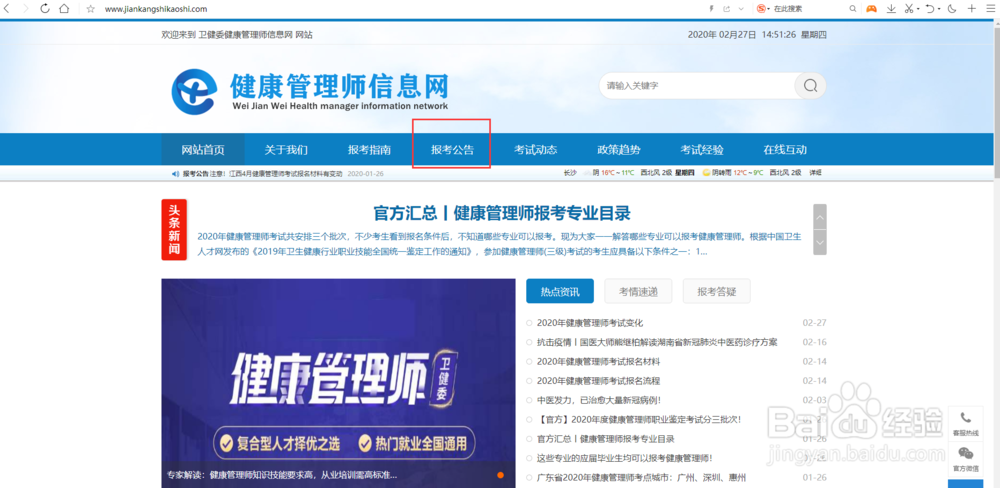Open list item 官方汇总丨健康管理师报考专业目录

point(606,439)
